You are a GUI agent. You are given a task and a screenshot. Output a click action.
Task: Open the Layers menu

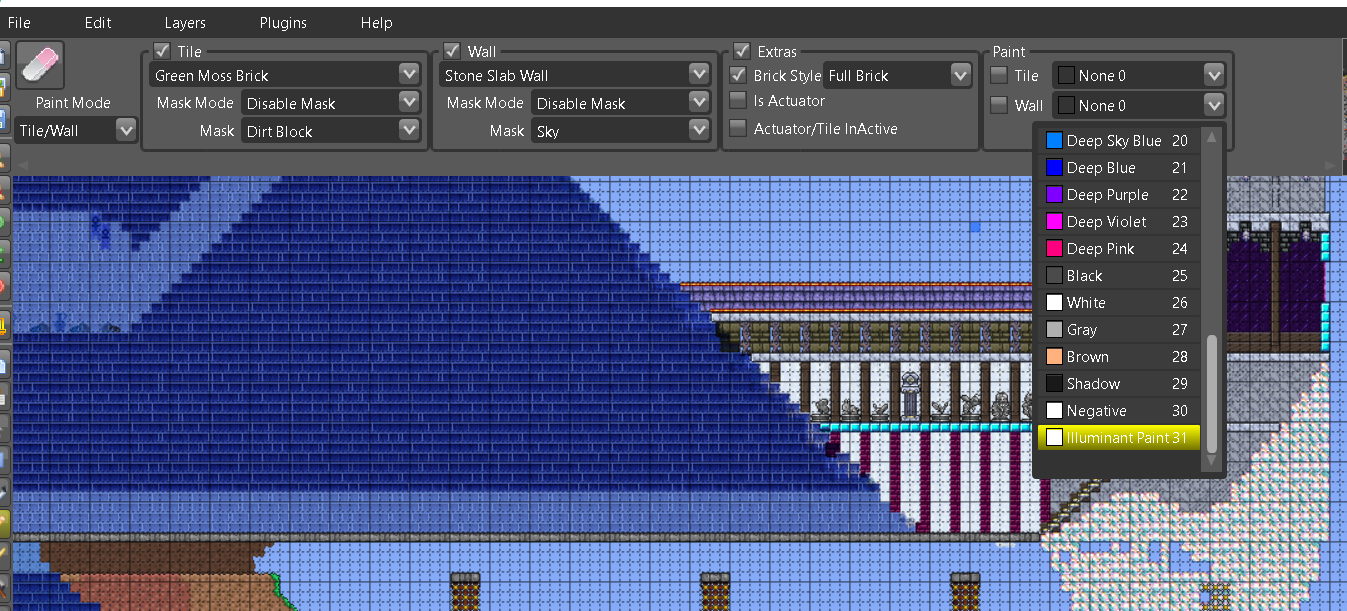tap(185, 22)
